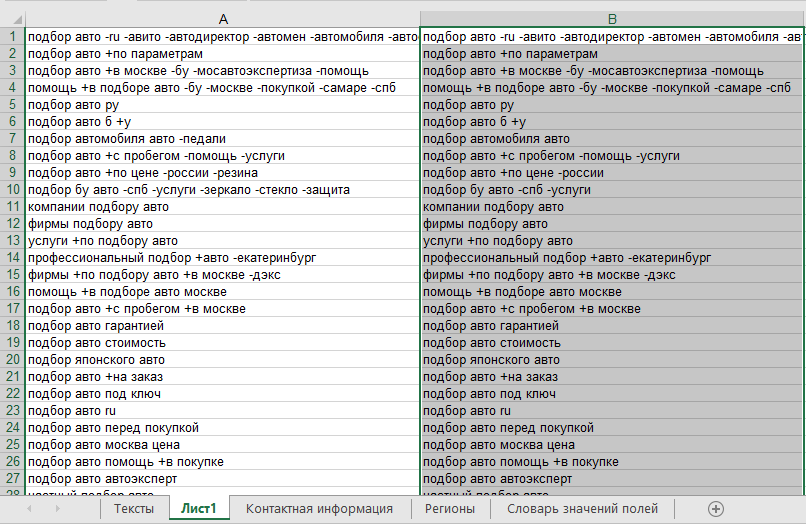Switch to the Тексты sheet tab

133,509
